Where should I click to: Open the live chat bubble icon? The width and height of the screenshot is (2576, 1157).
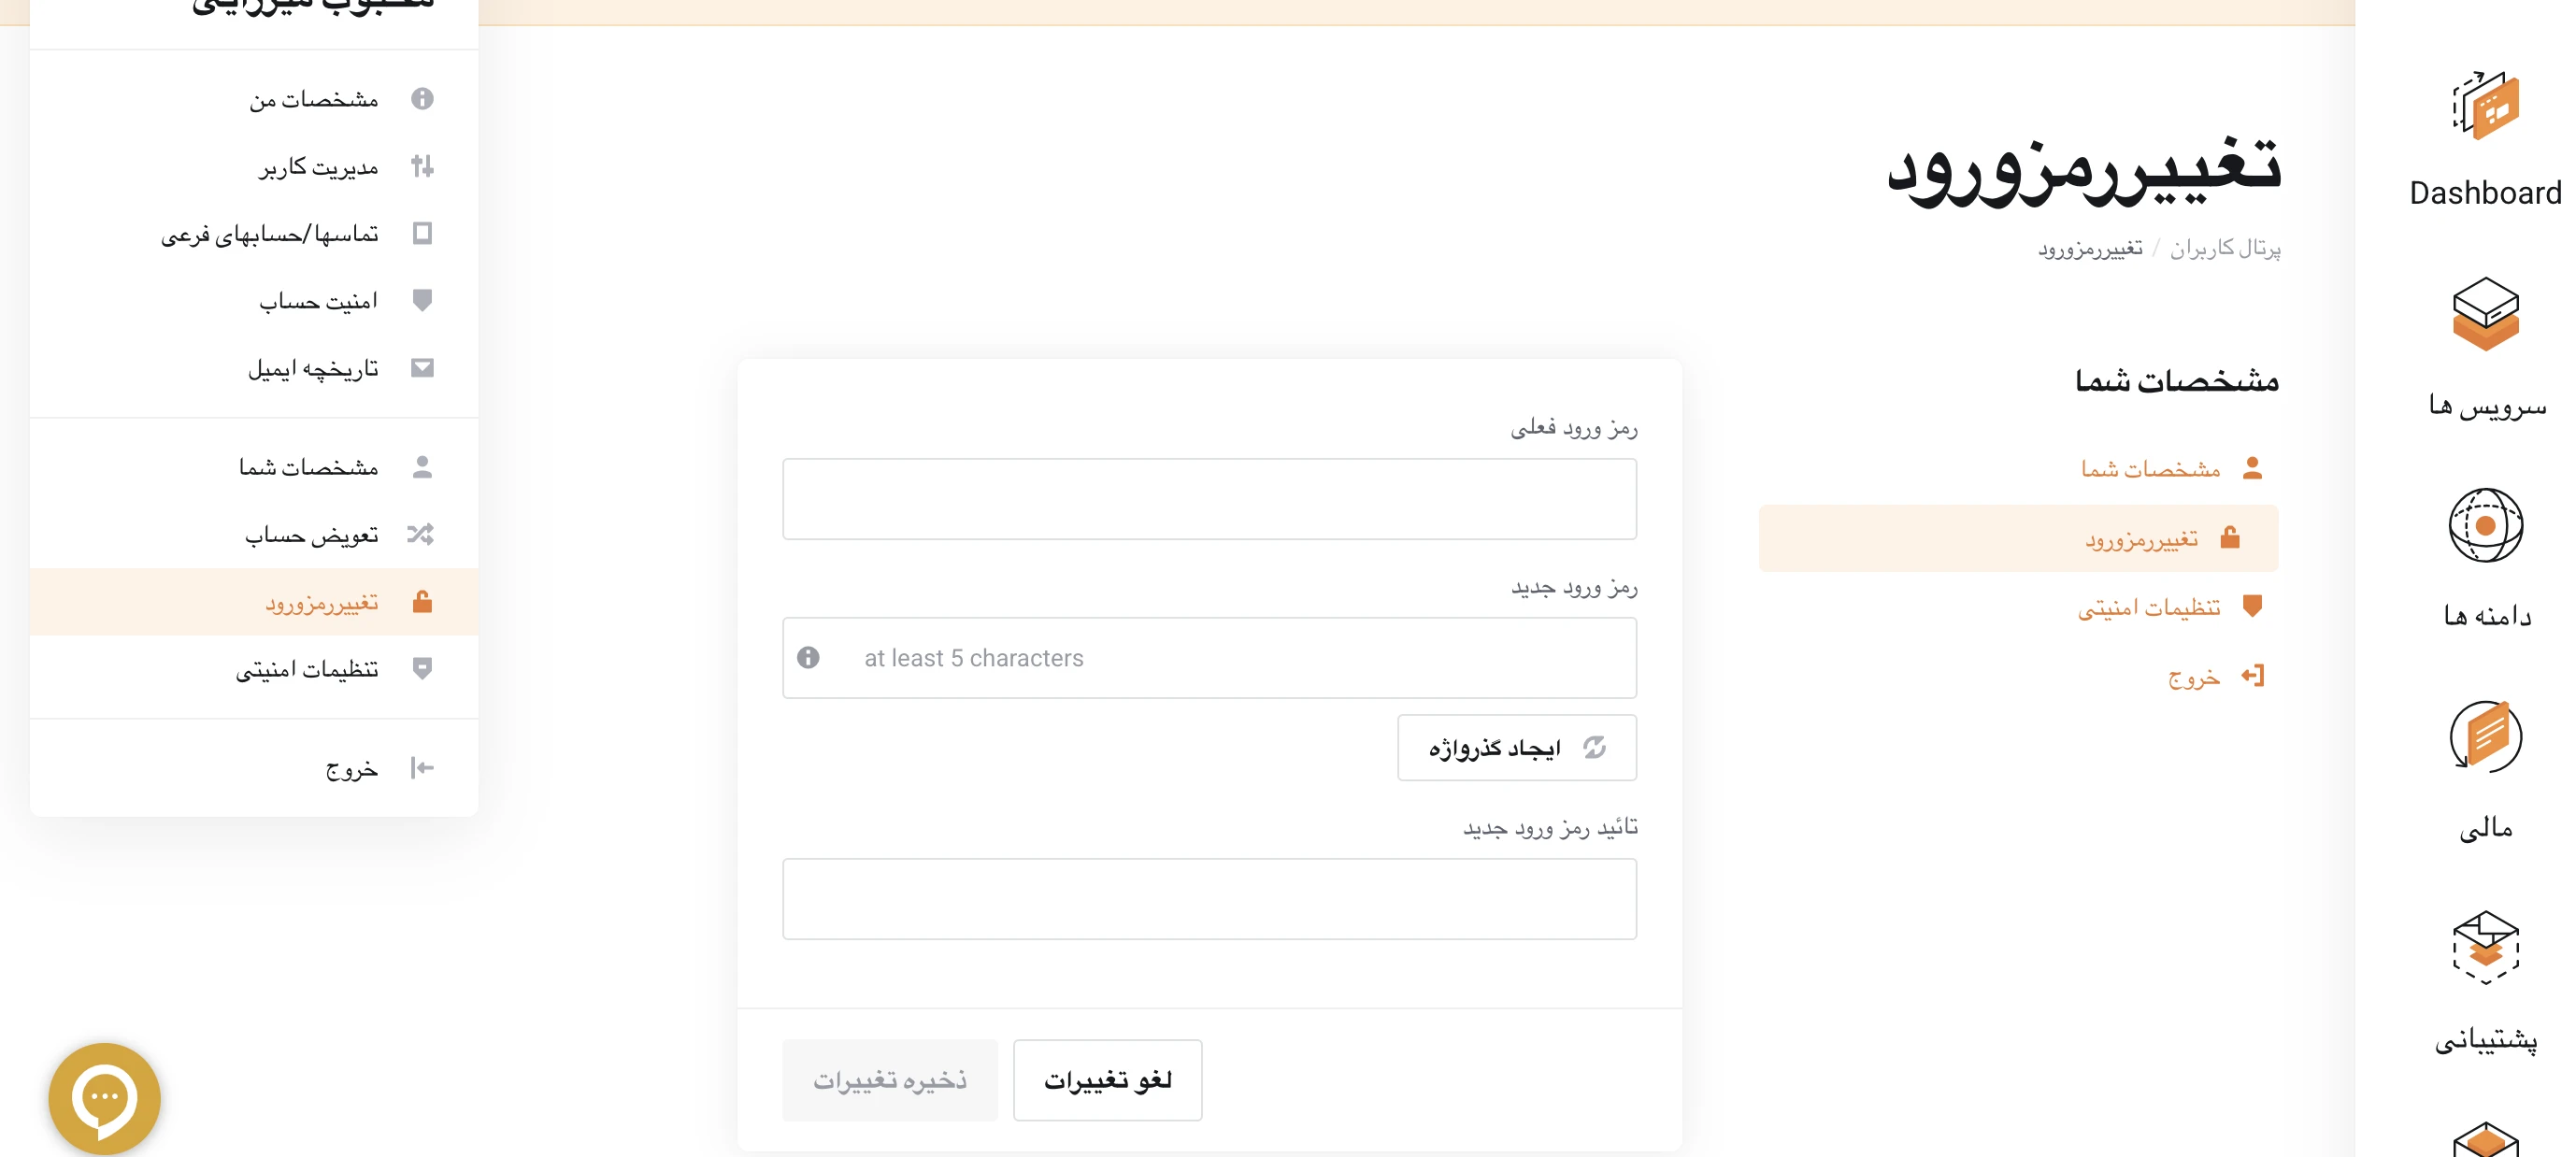105,1098
